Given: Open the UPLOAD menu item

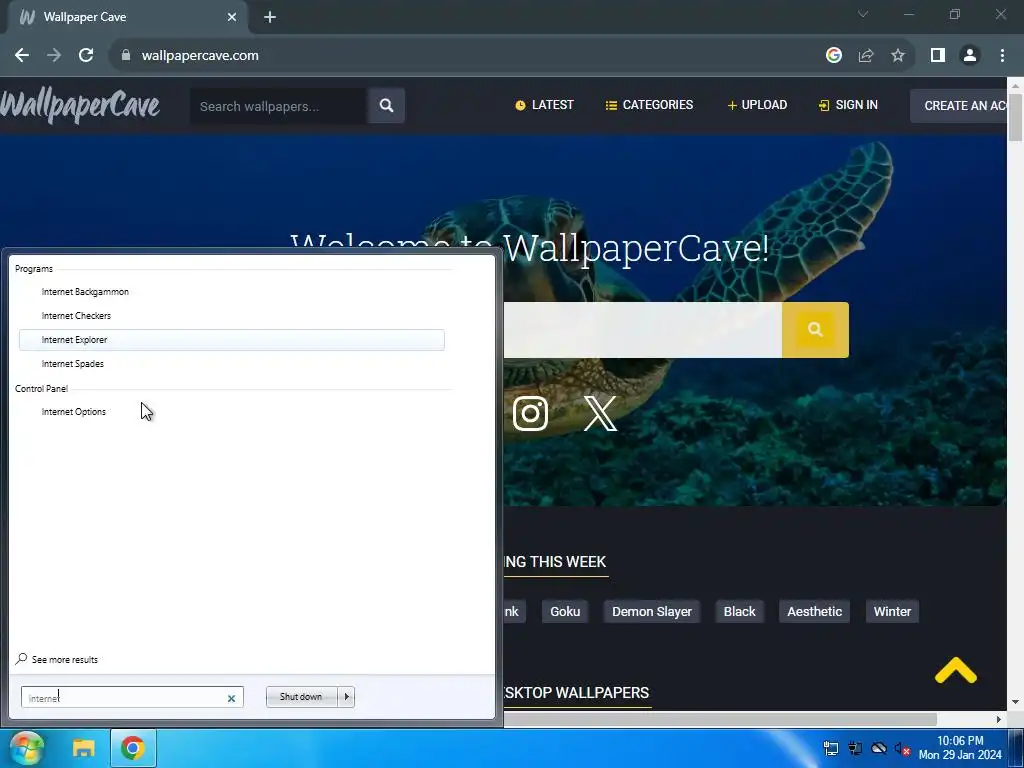Looking at the screenshot, I should (x=757, y=105).
